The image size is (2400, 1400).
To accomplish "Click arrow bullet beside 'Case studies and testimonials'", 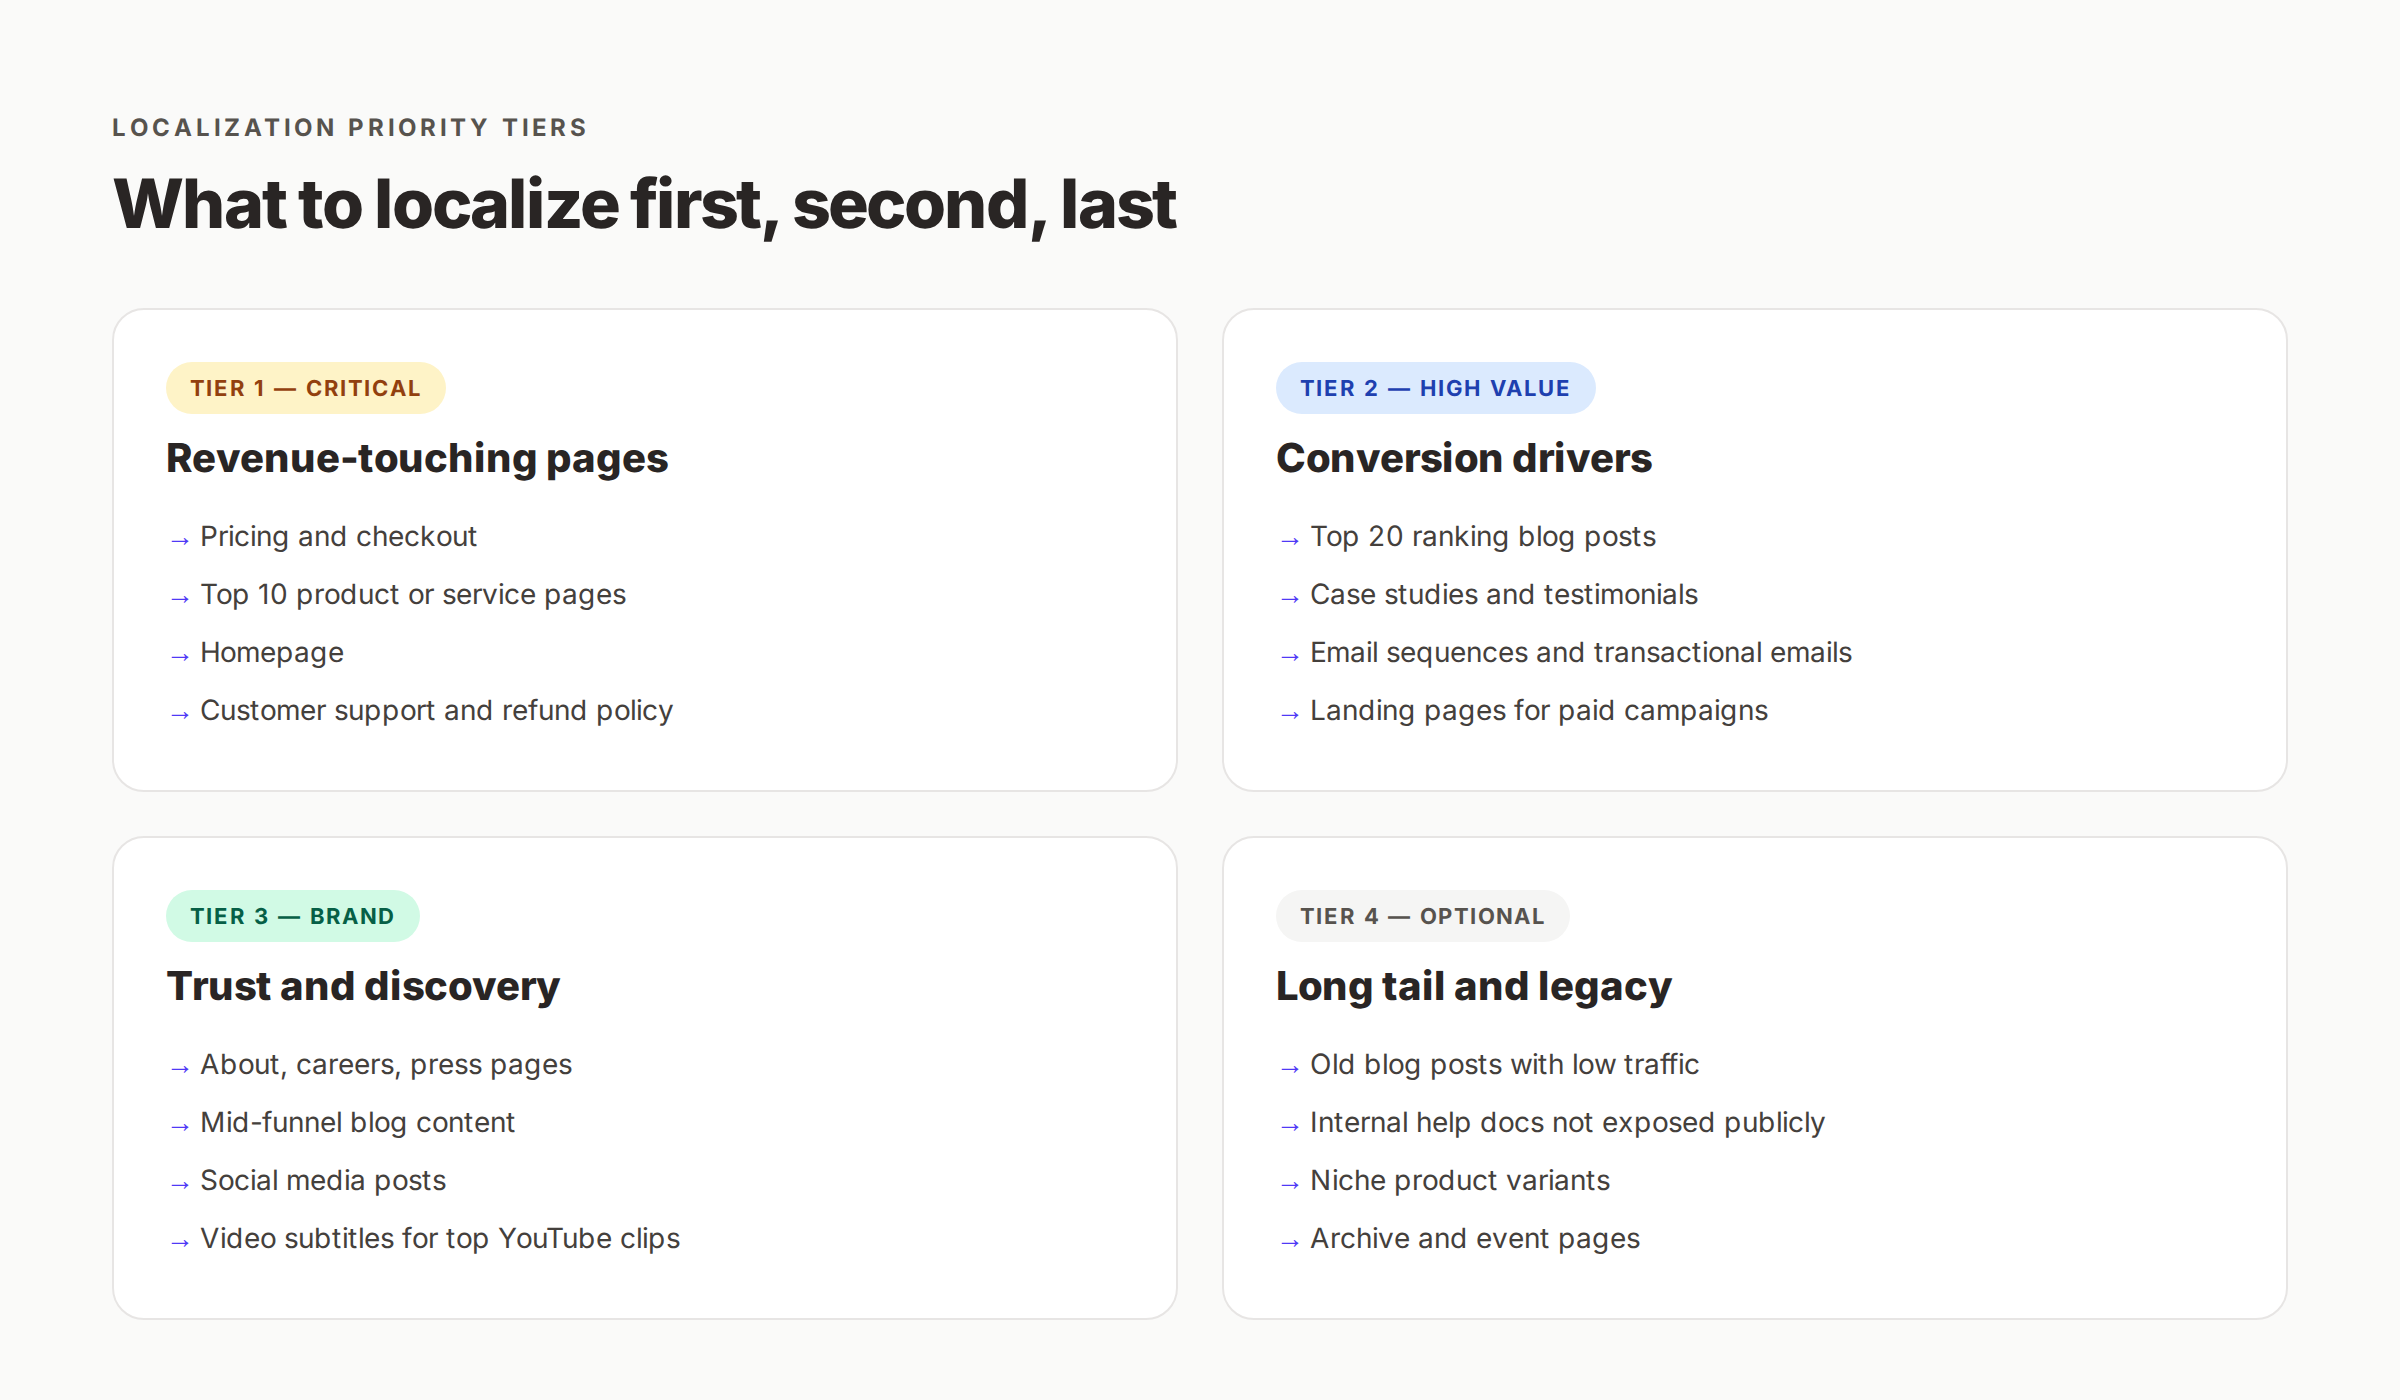I will click(1290, 599).
